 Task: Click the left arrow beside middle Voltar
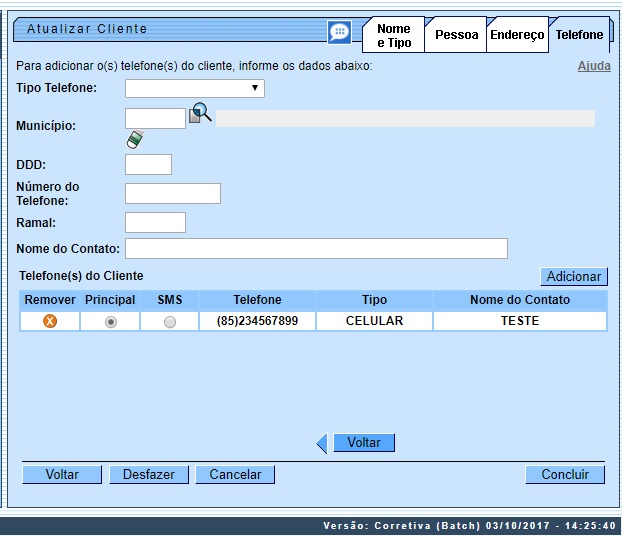point(322,443)
